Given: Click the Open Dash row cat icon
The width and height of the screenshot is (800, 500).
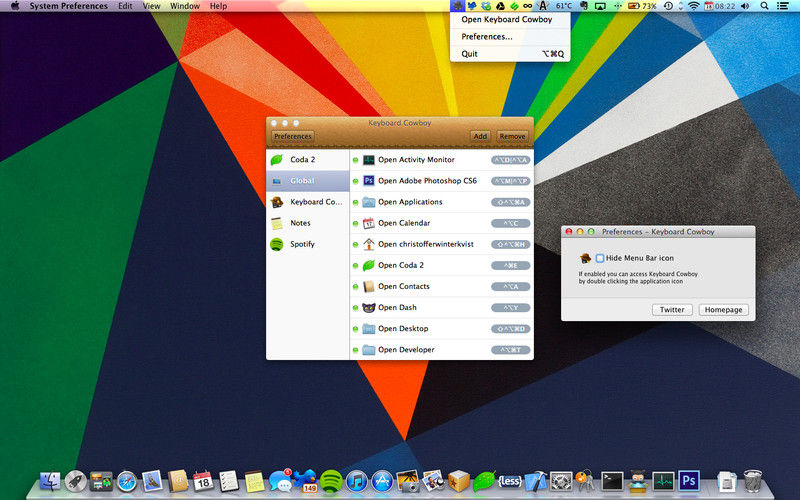Looking at the screenshot, I should pos(368,307).
